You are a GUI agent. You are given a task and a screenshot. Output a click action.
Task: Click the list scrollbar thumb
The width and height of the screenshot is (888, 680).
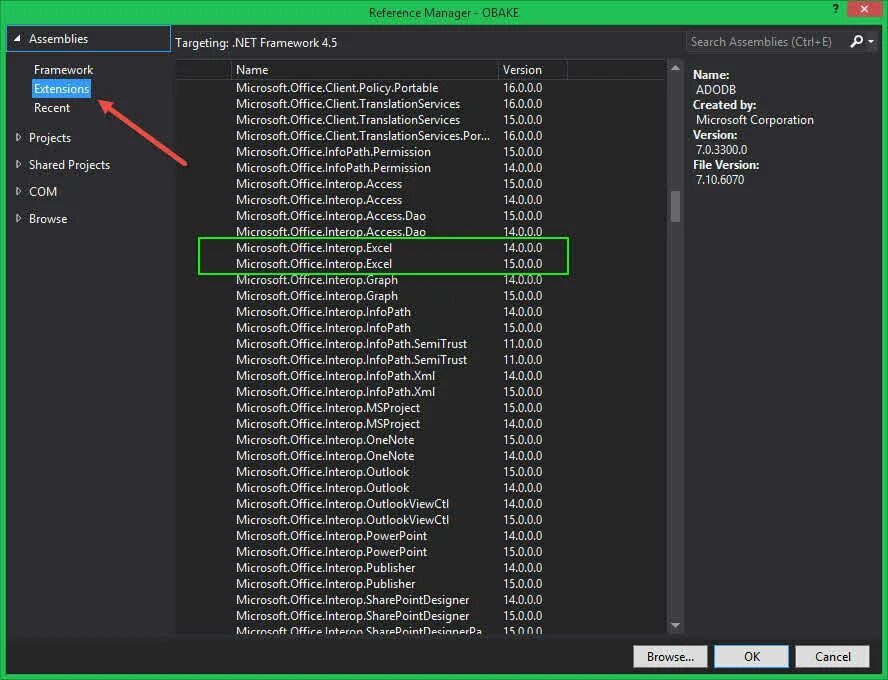(675, 207)
